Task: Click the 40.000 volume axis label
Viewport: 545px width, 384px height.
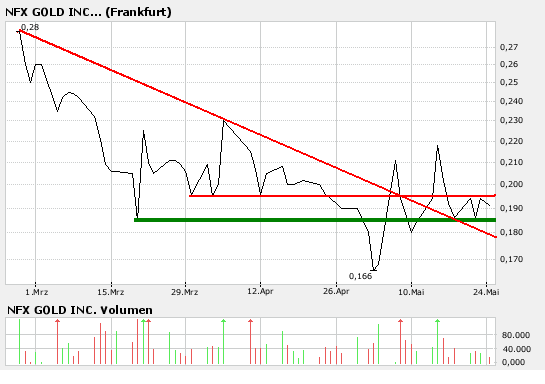Action: [516, 349]
